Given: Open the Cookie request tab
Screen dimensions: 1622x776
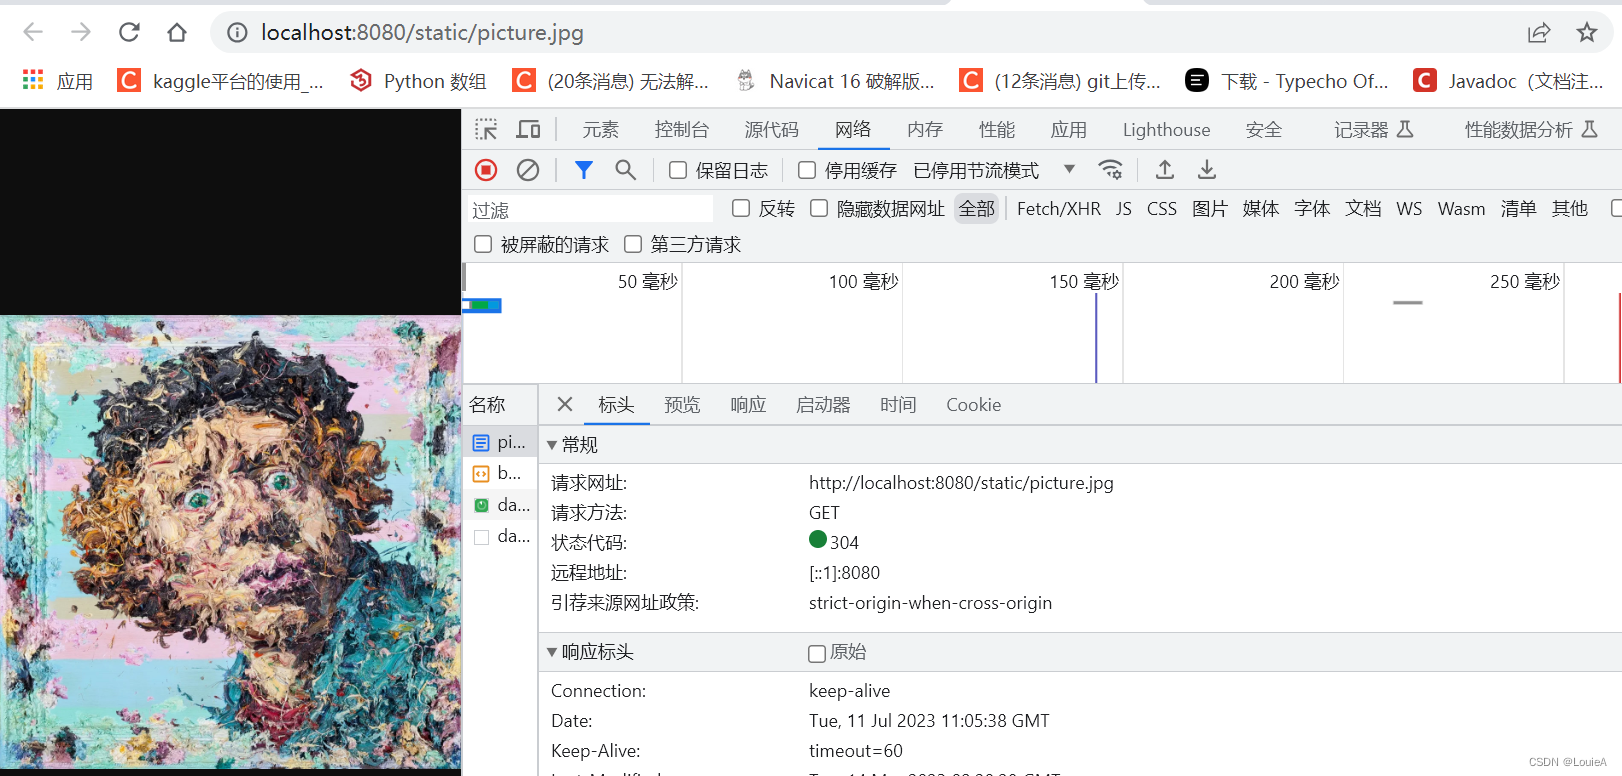Looking at the screenshot, I should point(974,404).
